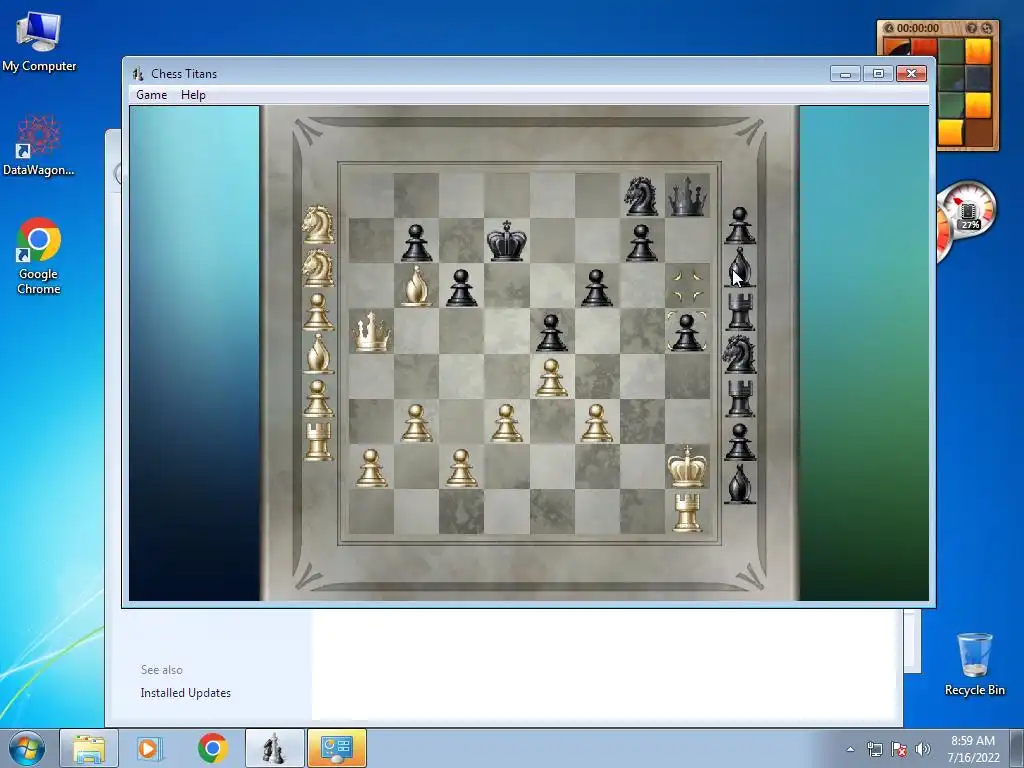Click the puzzle gadget show picture icon
Image resolution: width=1024 pixels, height=768 pixels.
[972, 28]
